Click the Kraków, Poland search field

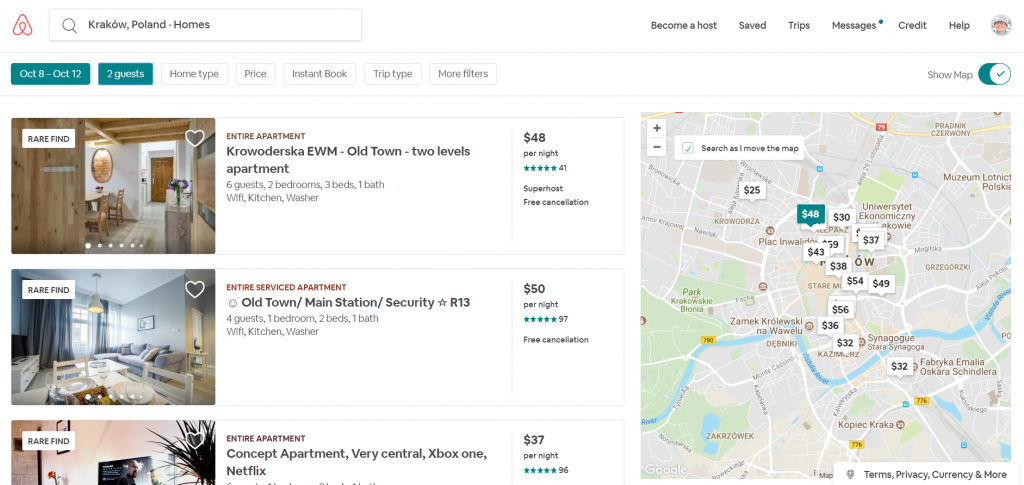[x=205, y=25]
